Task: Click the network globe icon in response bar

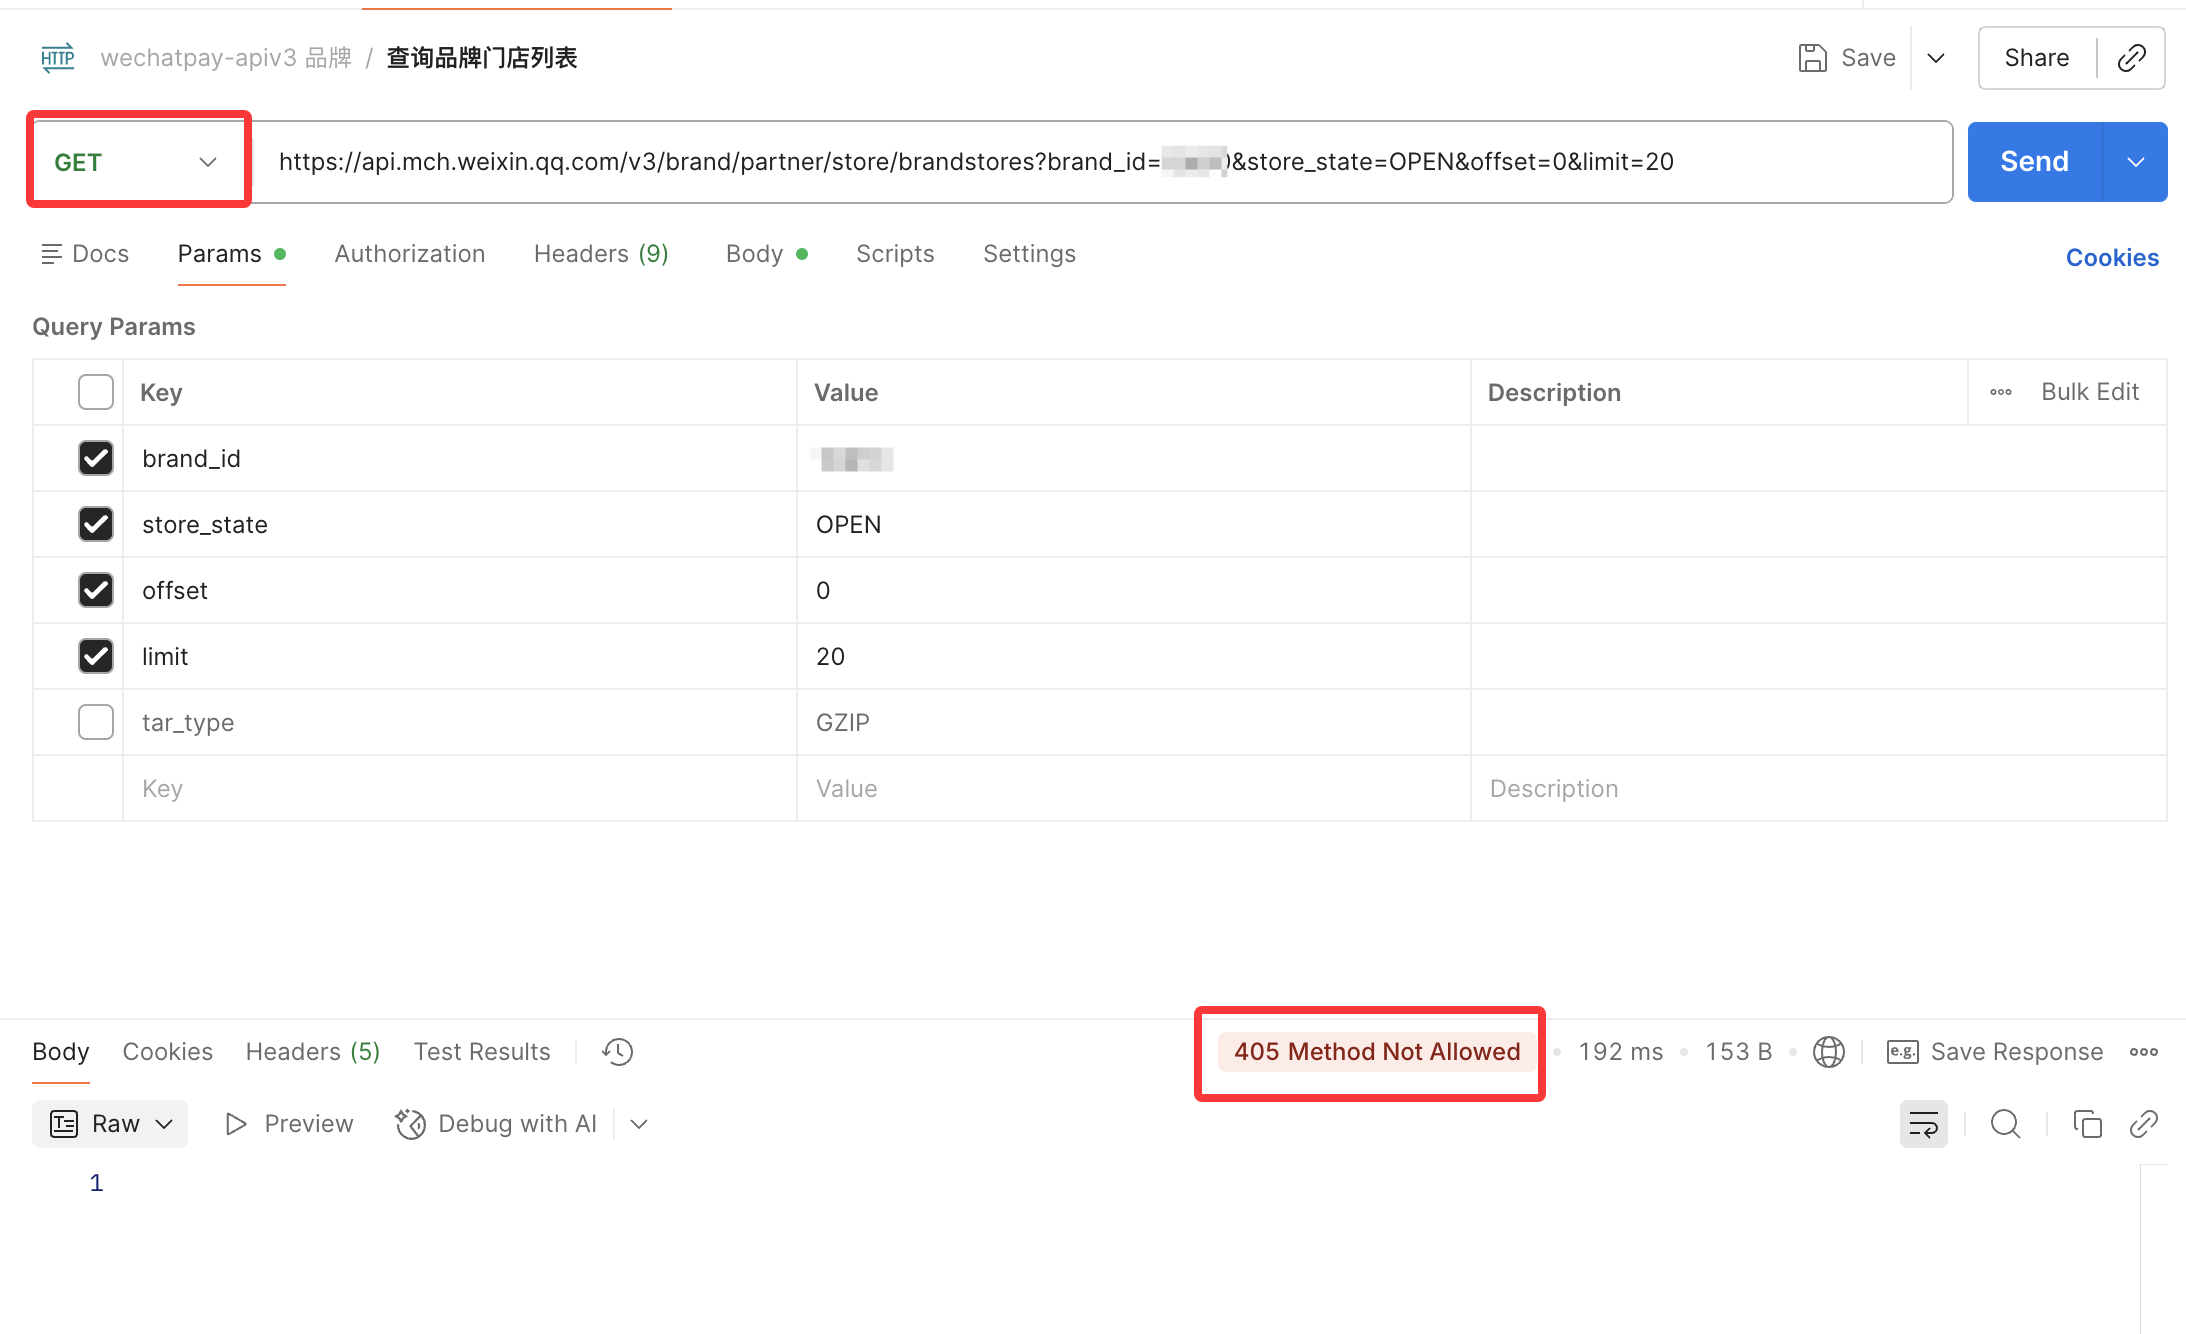Action: click(x=1828, y=1052)
